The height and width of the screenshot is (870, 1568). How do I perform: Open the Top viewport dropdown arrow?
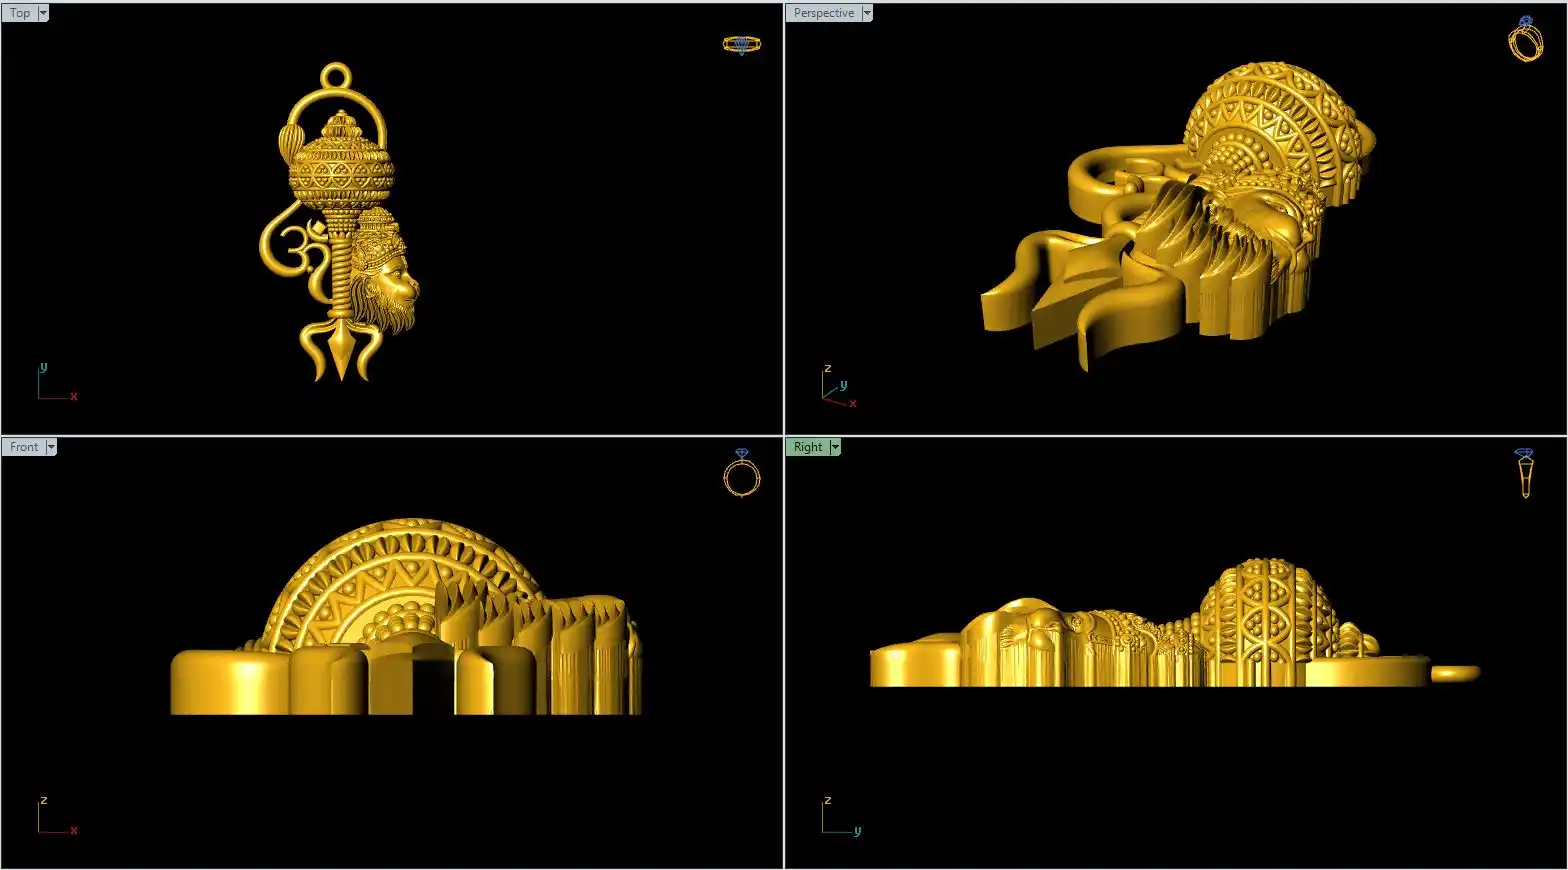[x=43, y=13]
